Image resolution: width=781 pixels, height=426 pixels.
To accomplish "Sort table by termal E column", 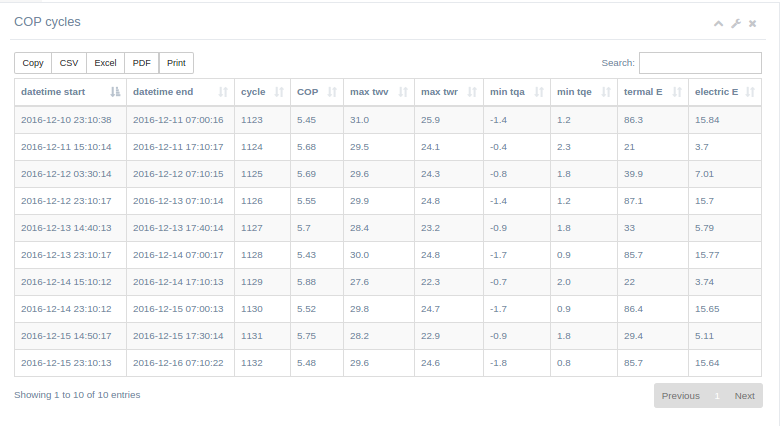I will tap(653, 92).
